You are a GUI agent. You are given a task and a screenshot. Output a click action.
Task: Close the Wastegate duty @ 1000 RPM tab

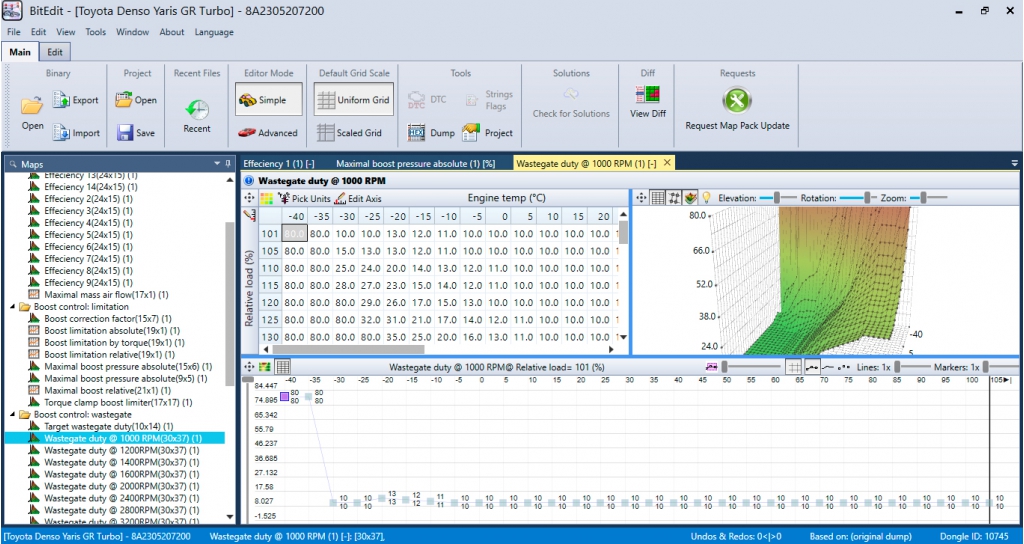666,163
